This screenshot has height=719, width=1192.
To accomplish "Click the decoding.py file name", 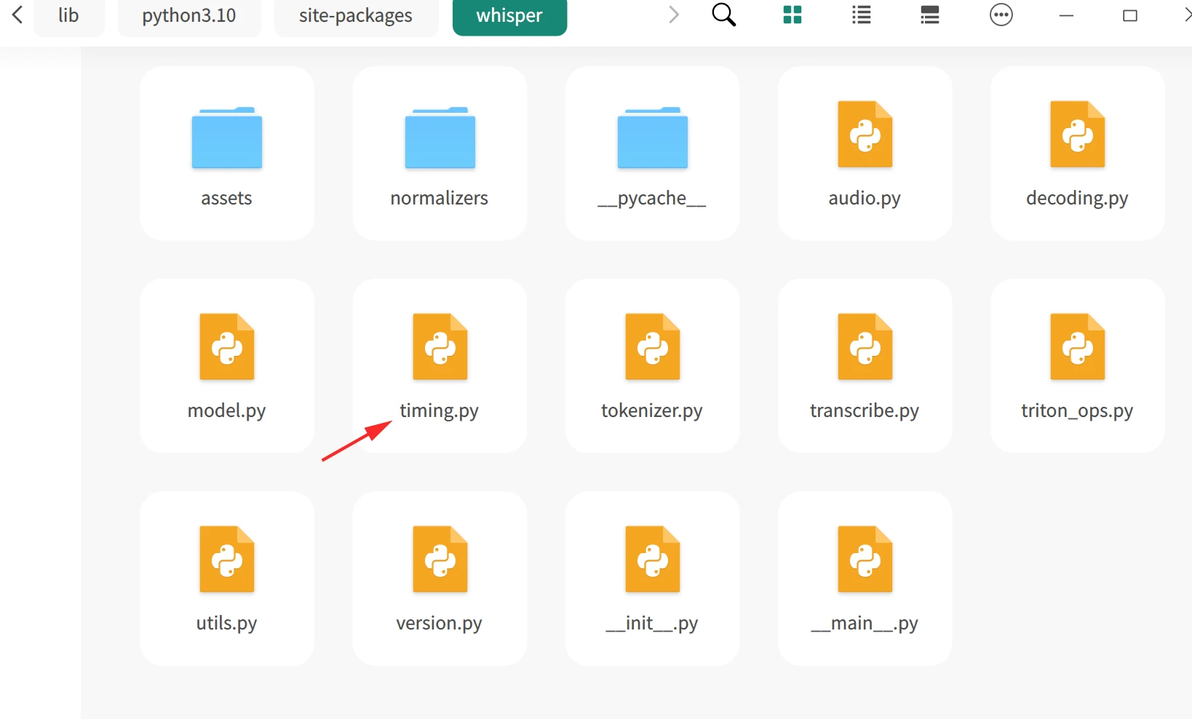I will (1077, 198).
